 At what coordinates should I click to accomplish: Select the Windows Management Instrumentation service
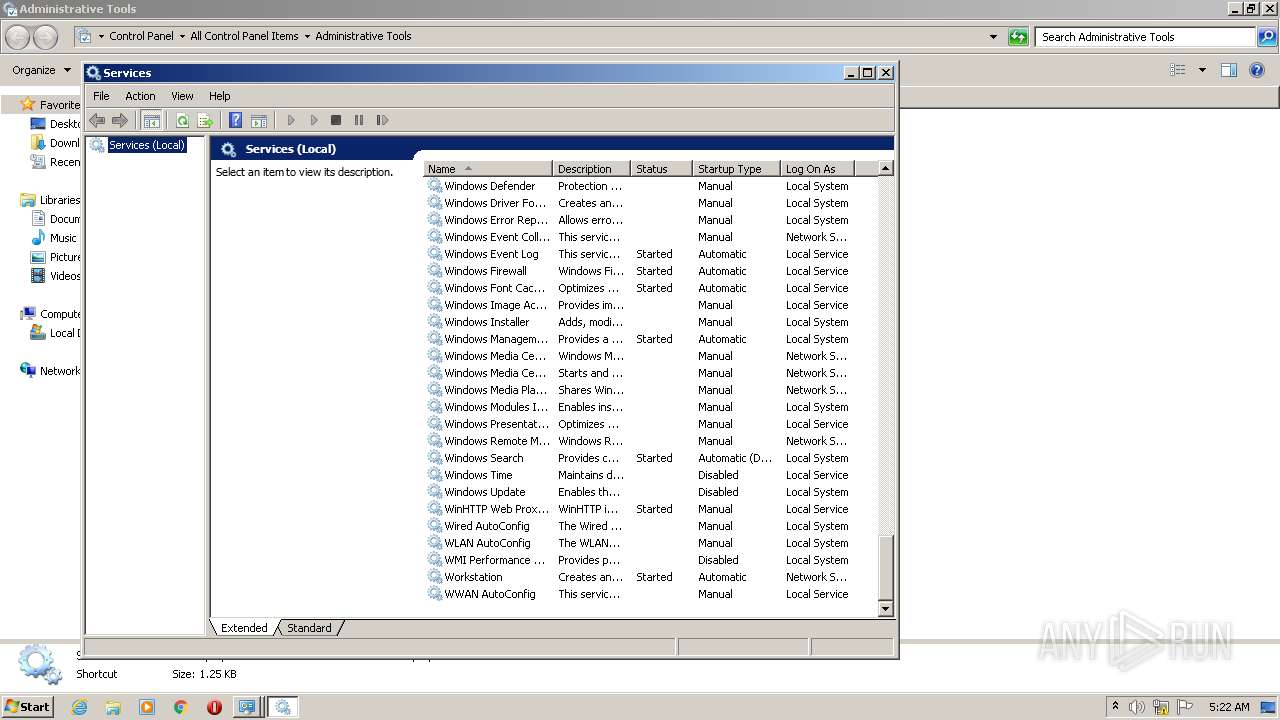pyautogui.click(x=650, y=339)
